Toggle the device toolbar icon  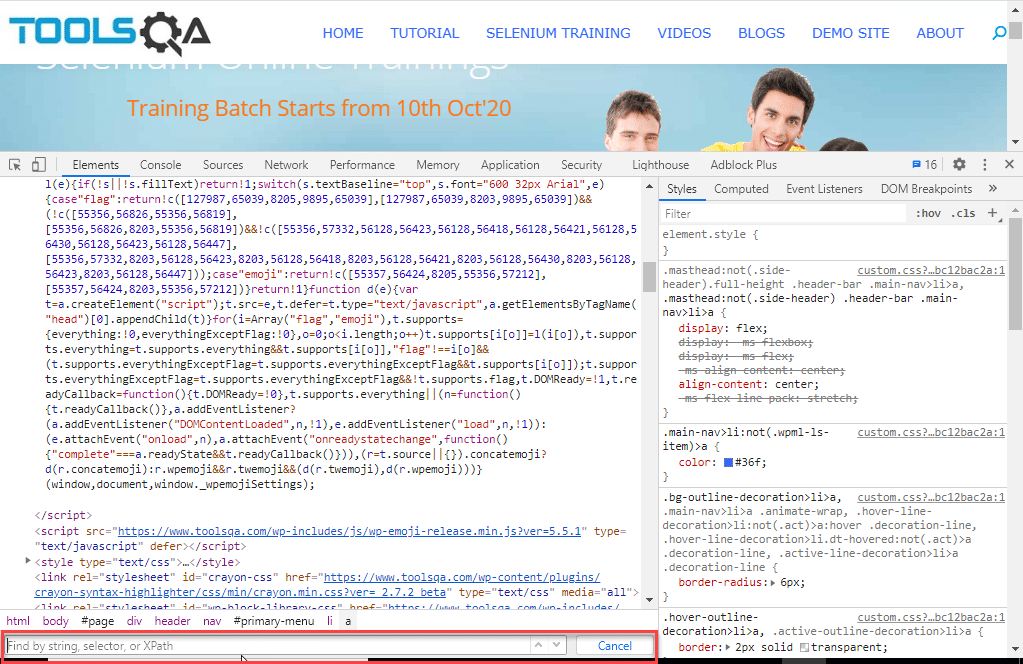[x=39, y=165]
